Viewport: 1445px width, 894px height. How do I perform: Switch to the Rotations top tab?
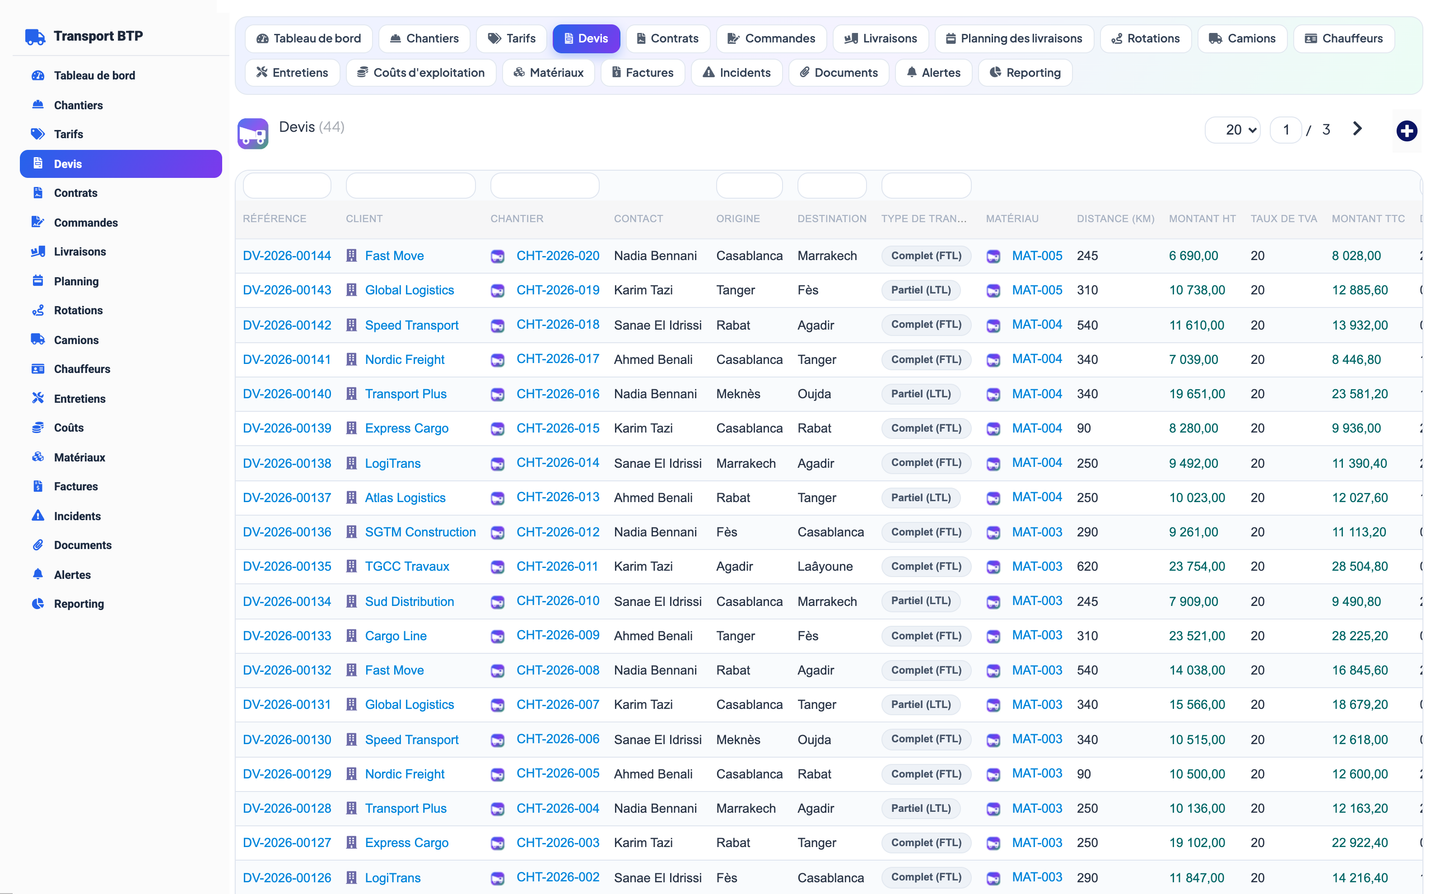coord(1145,39)
